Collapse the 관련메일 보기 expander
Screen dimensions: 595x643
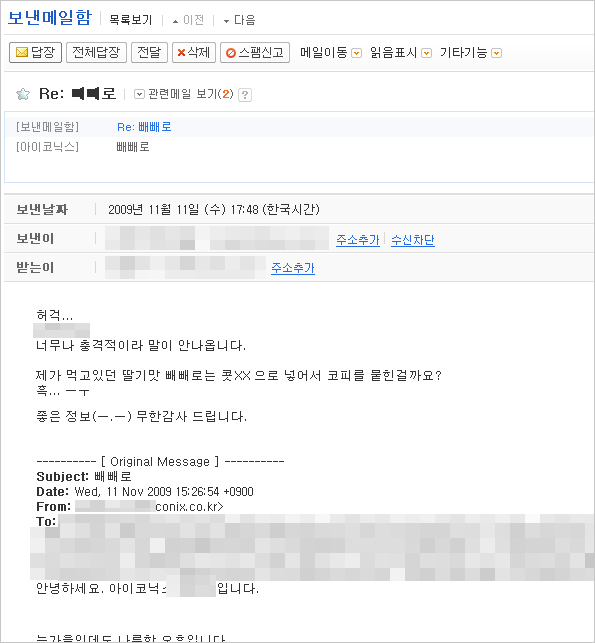tap(139, 94)
